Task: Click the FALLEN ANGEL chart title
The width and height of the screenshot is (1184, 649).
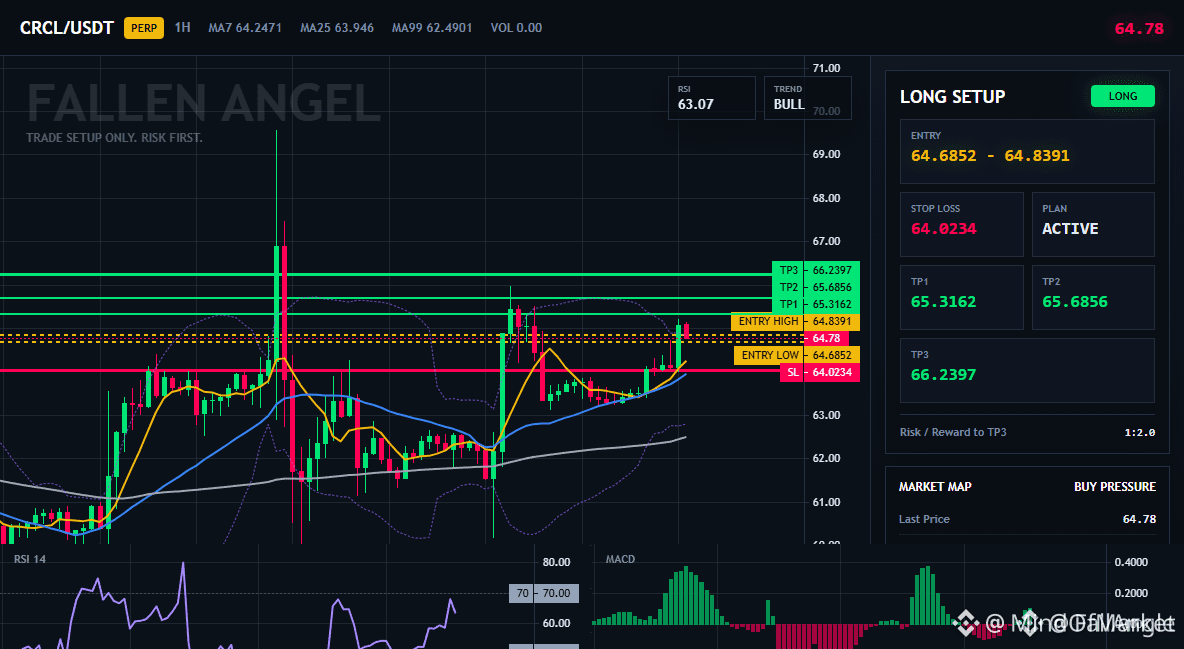Action: coord(203,103)
